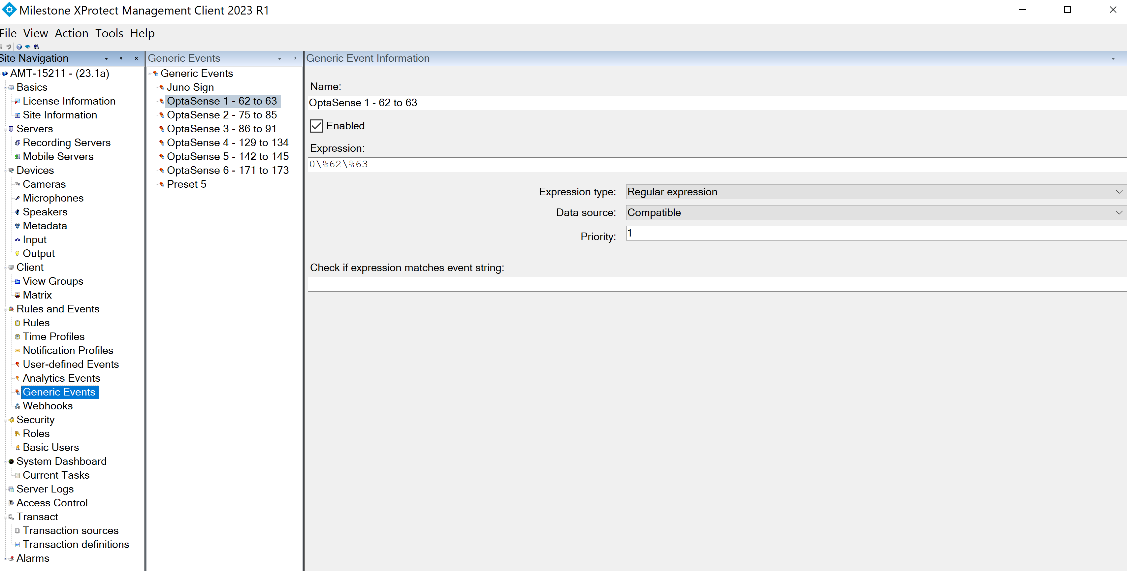Screen dimensions: 1127x571
Task: Click the System Dashboard icon
Action: click(11, 462)
